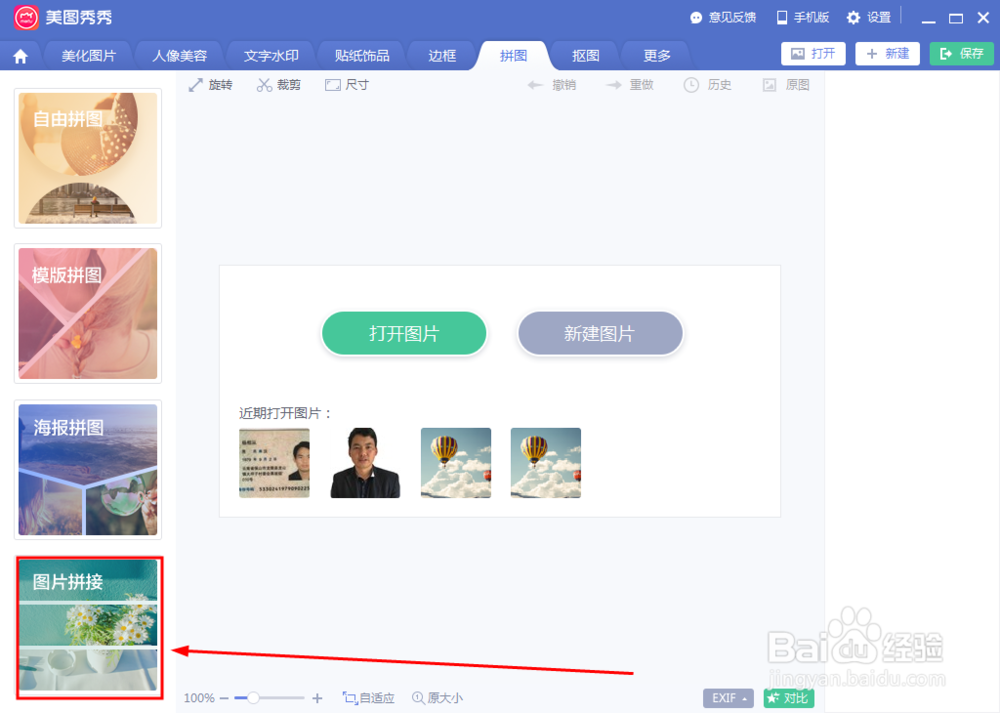Viewport: 1000px width, 713px height.
Task: Click the 撤销 undo icon
Action: point(550,85)
